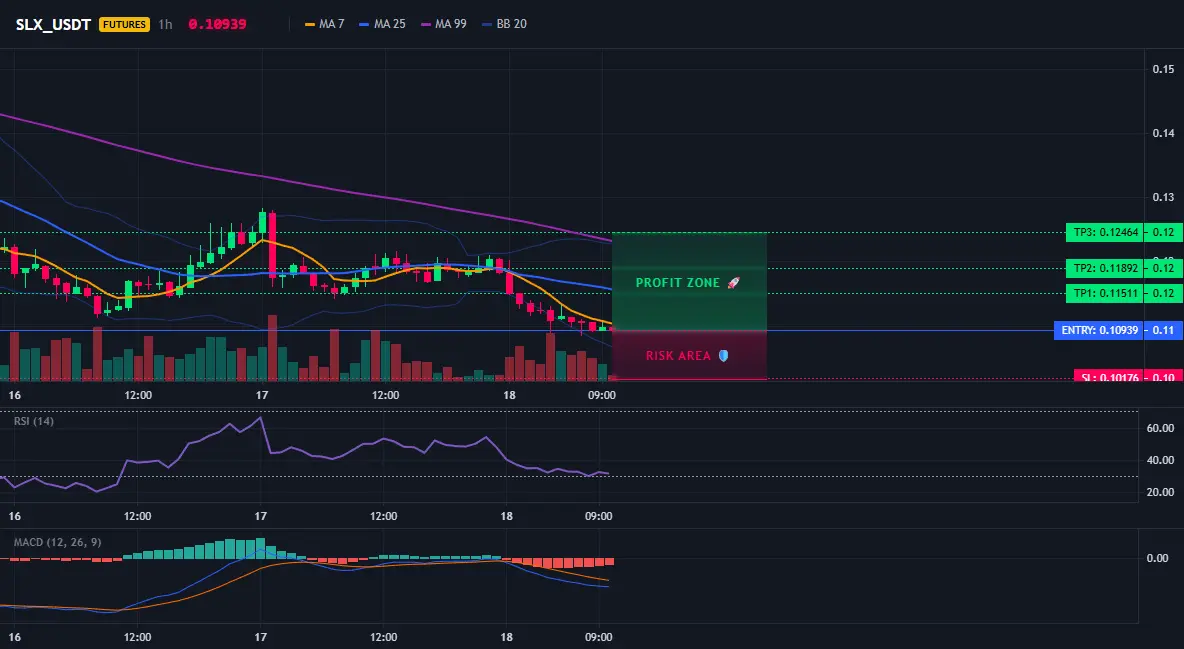Click the 0.15 price axis value
Viewport: 1184px width, 649px height.
click(x=1164, y=69)
